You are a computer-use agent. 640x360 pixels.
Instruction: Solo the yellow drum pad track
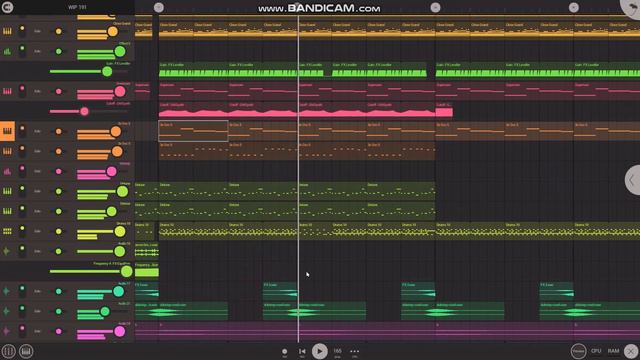point(37,231)
